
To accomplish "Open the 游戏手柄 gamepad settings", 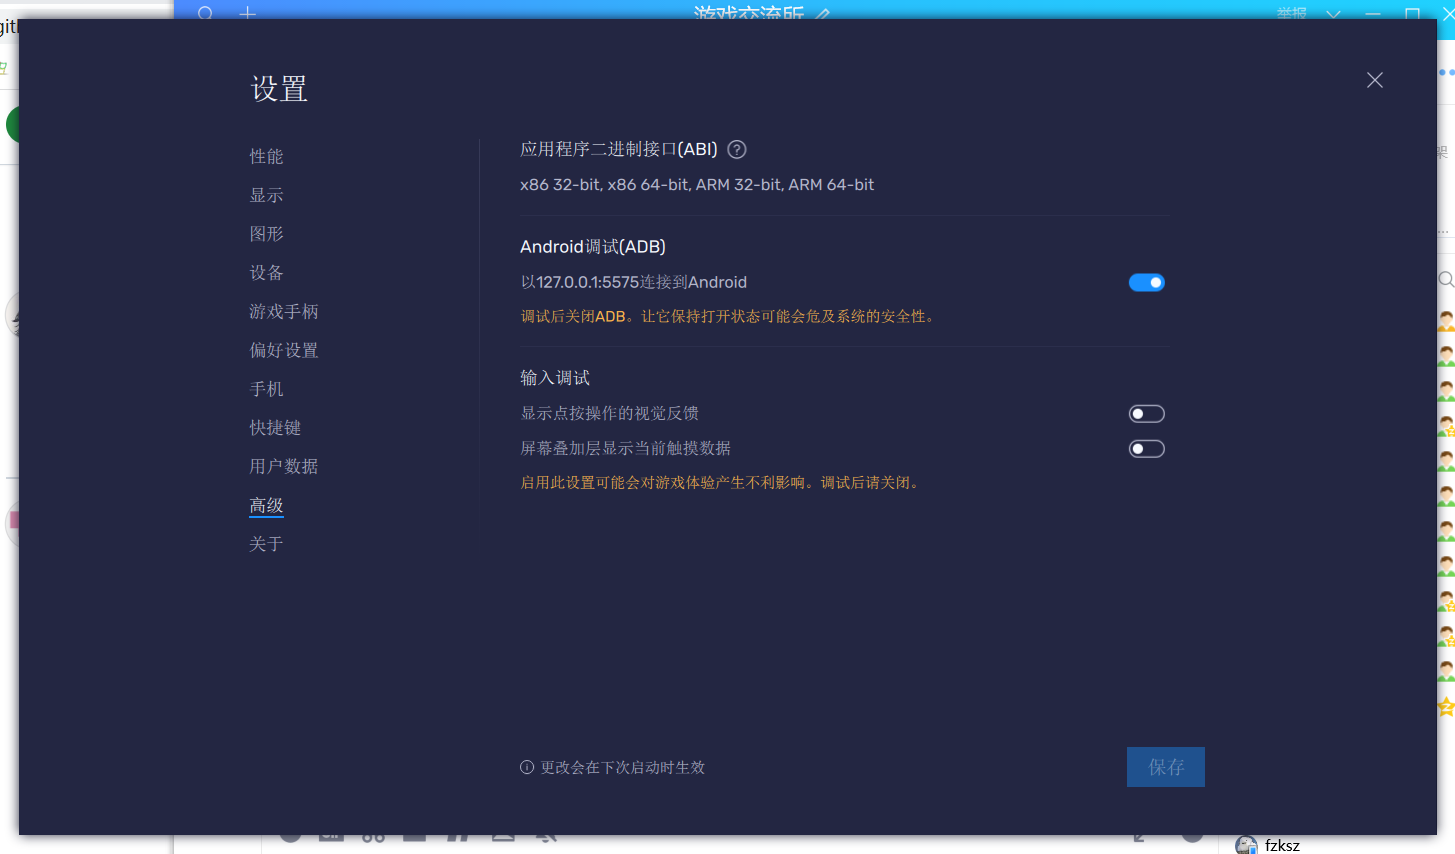I will pyautogui.click(x=283, y=311).
